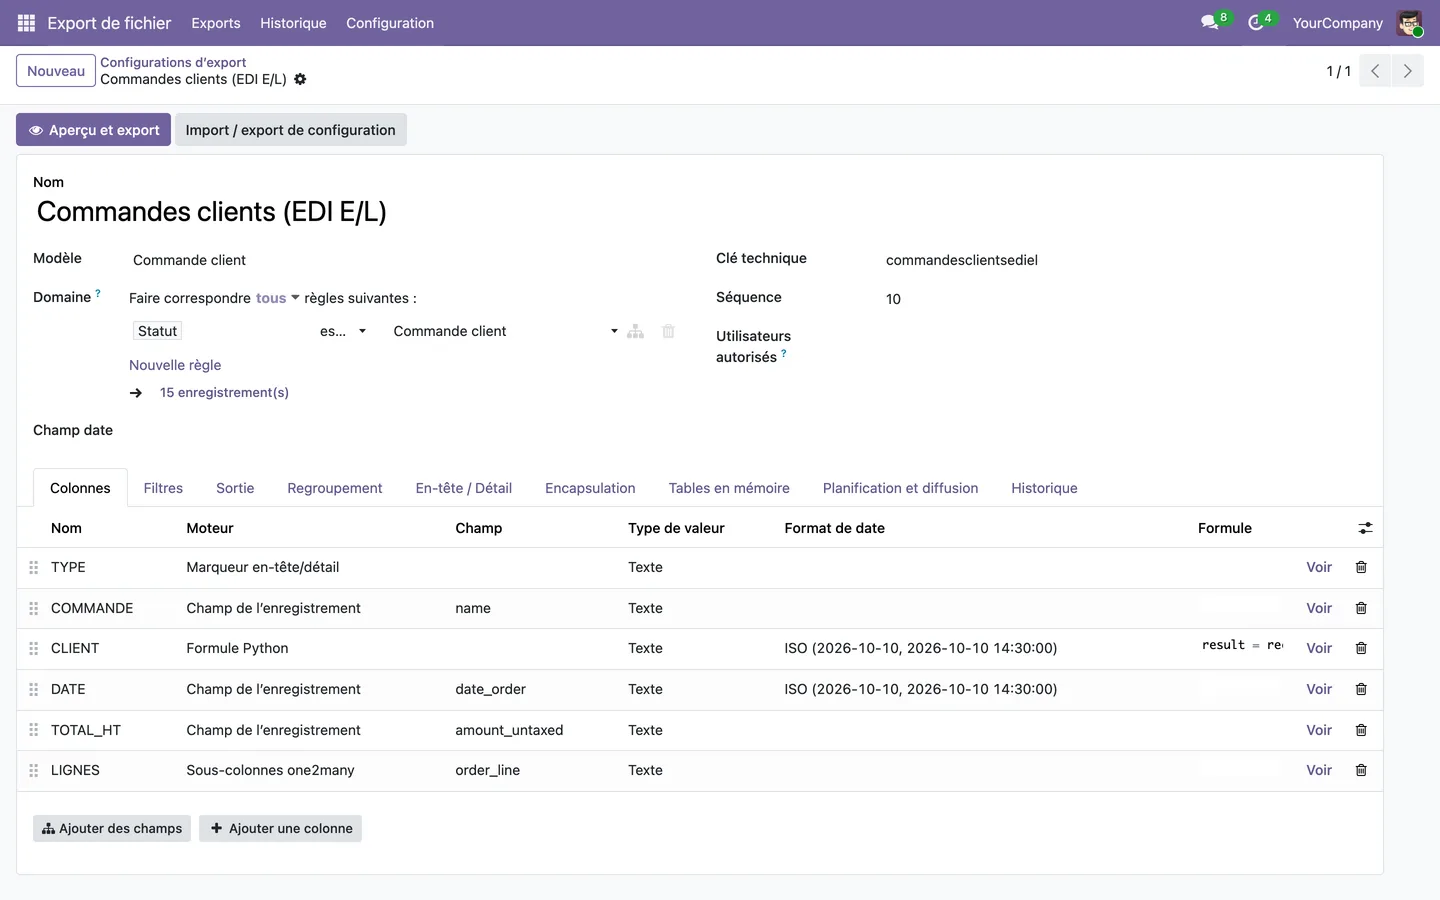The image size is (1440, 900).
Task: Go to the next record arrow
Action: point(1407,71)
